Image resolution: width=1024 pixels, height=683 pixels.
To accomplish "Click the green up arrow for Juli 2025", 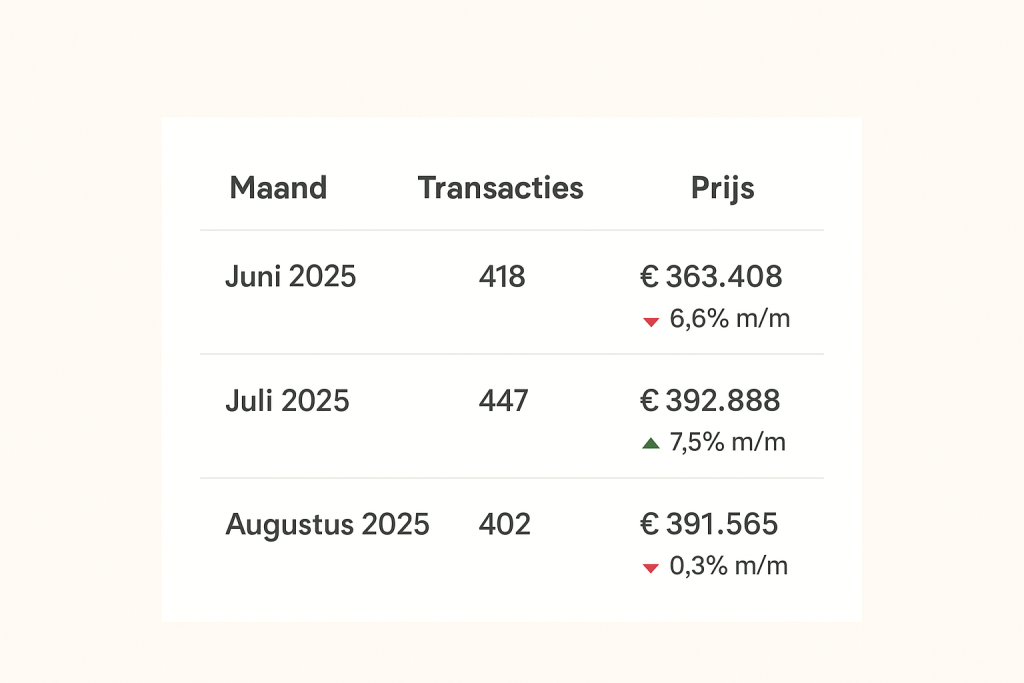I will tap(651, 443).
